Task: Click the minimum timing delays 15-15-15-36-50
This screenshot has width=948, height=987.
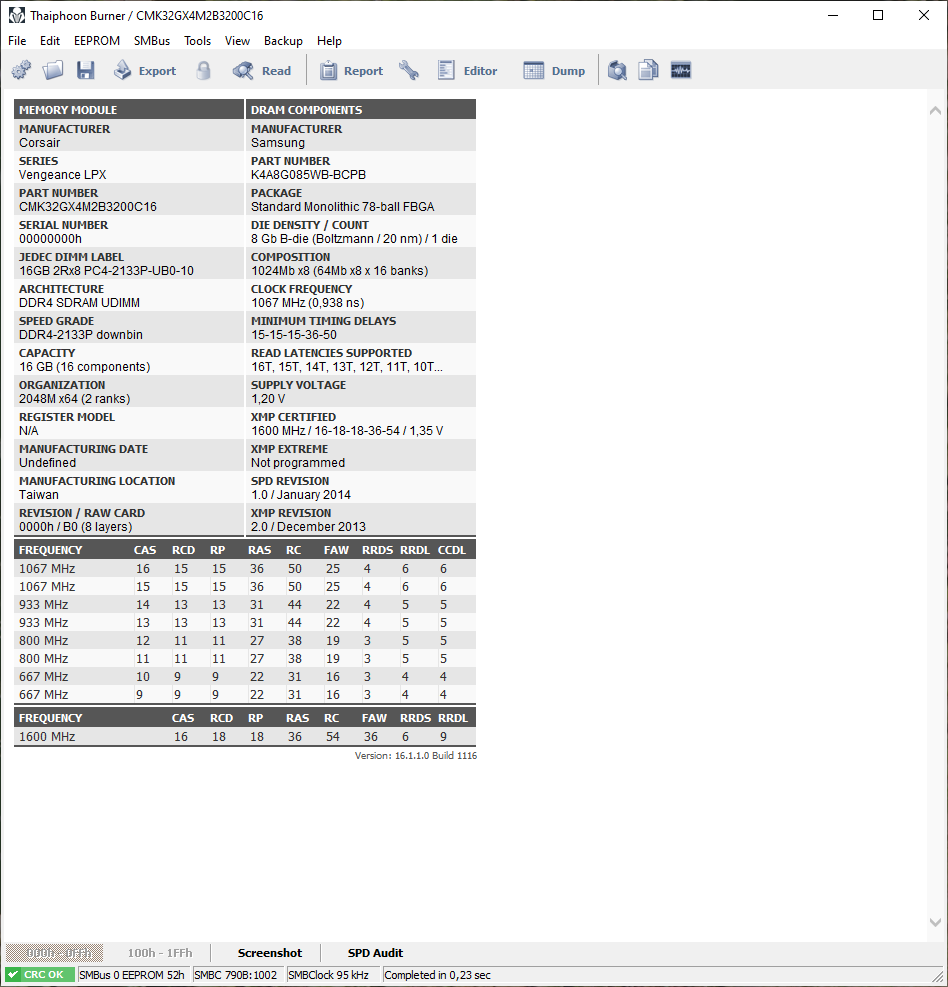Action: click(x=294, y=335)
